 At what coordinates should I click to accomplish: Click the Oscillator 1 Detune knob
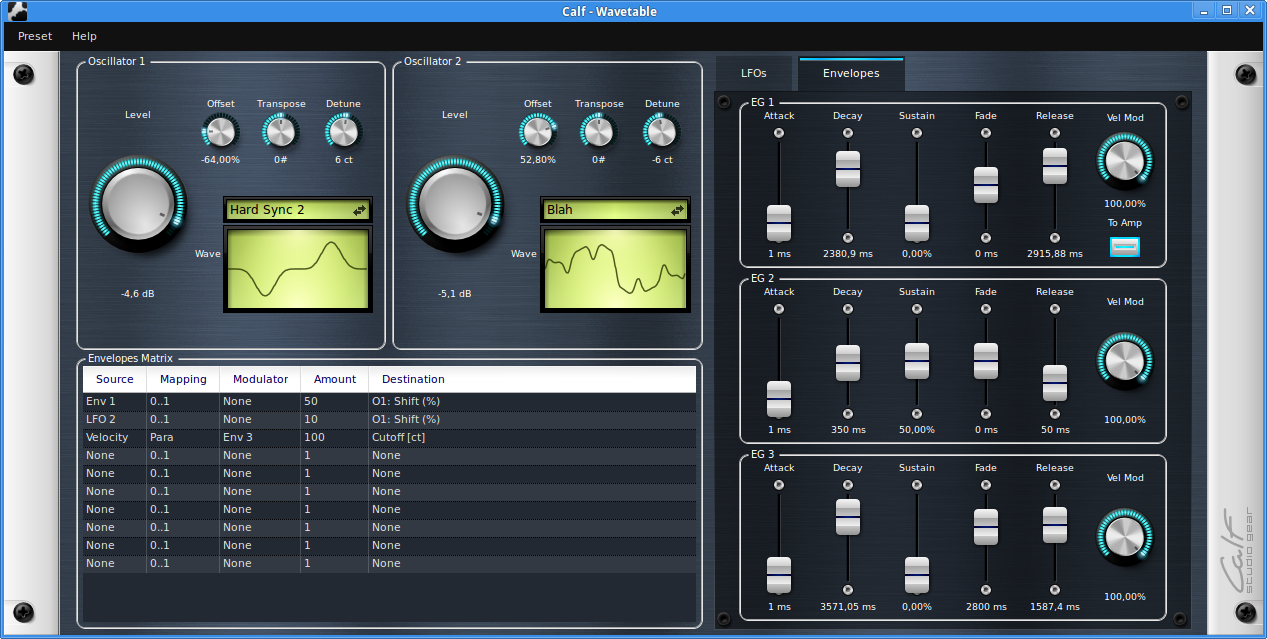pos(343,131)
